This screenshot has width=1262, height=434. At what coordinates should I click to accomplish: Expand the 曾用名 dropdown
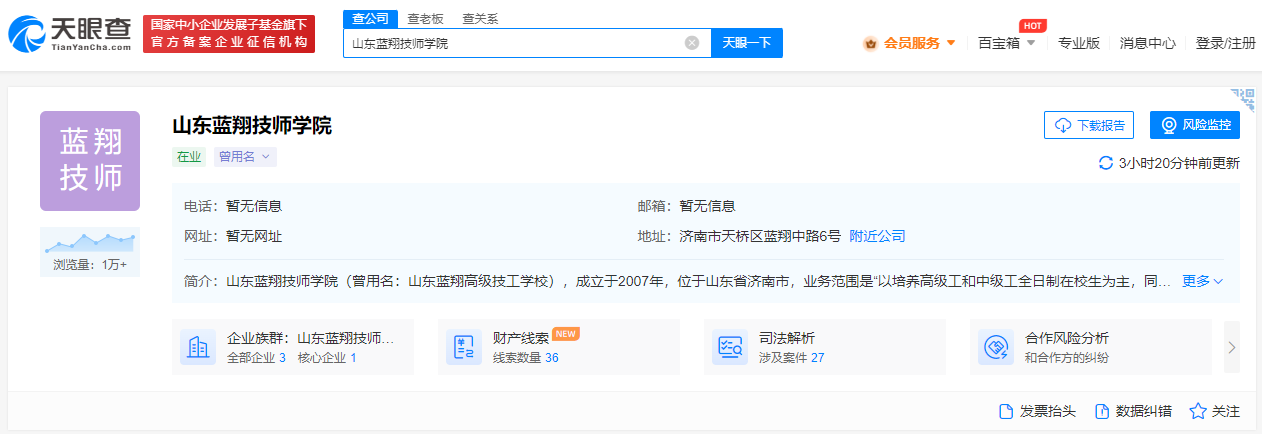(x=244, y=157)
